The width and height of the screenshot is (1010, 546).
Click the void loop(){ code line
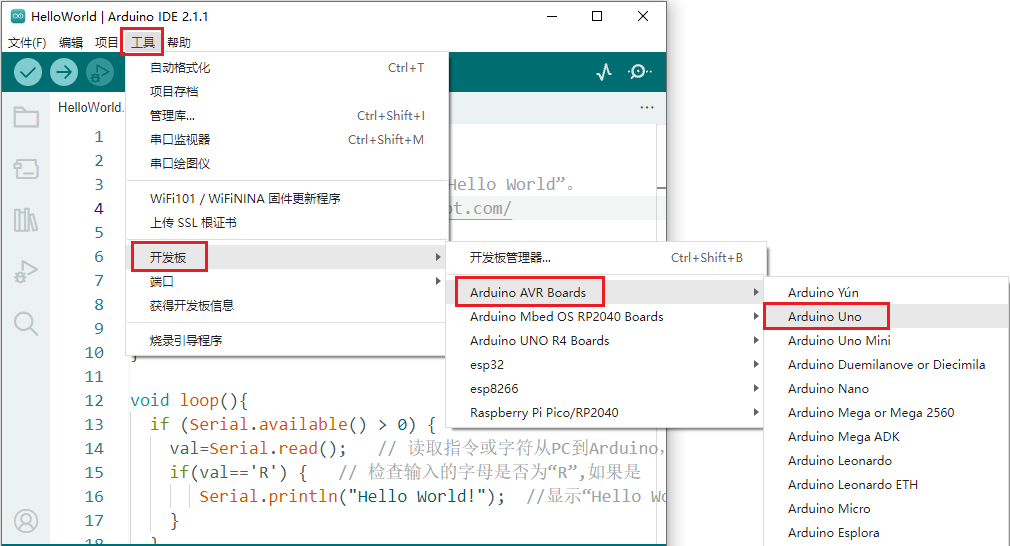pyautogui.click(x=189, y=400)
